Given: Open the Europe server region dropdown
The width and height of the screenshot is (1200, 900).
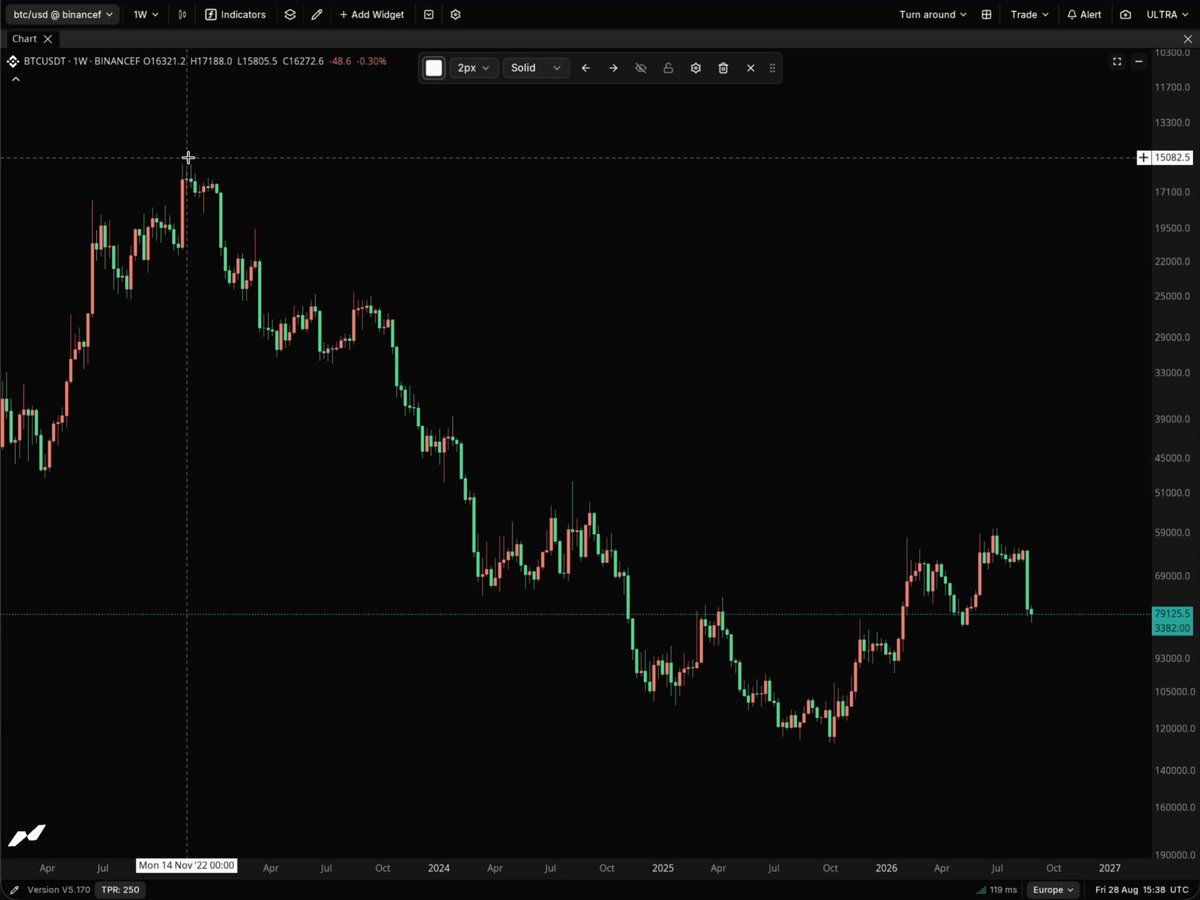Looking at the screenshot, I should click(1054, 890).
